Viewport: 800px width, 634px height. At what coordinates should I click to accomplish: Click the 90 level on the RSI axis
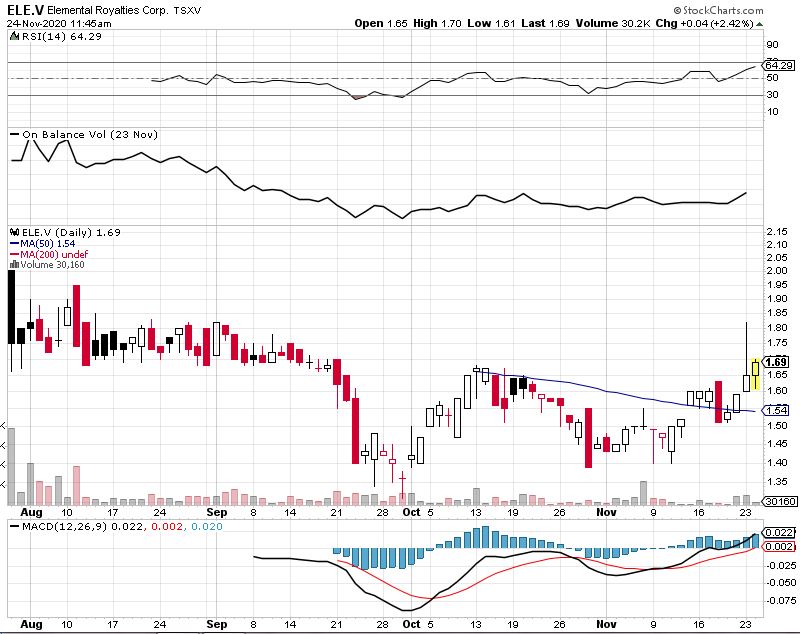click(772, 45)
